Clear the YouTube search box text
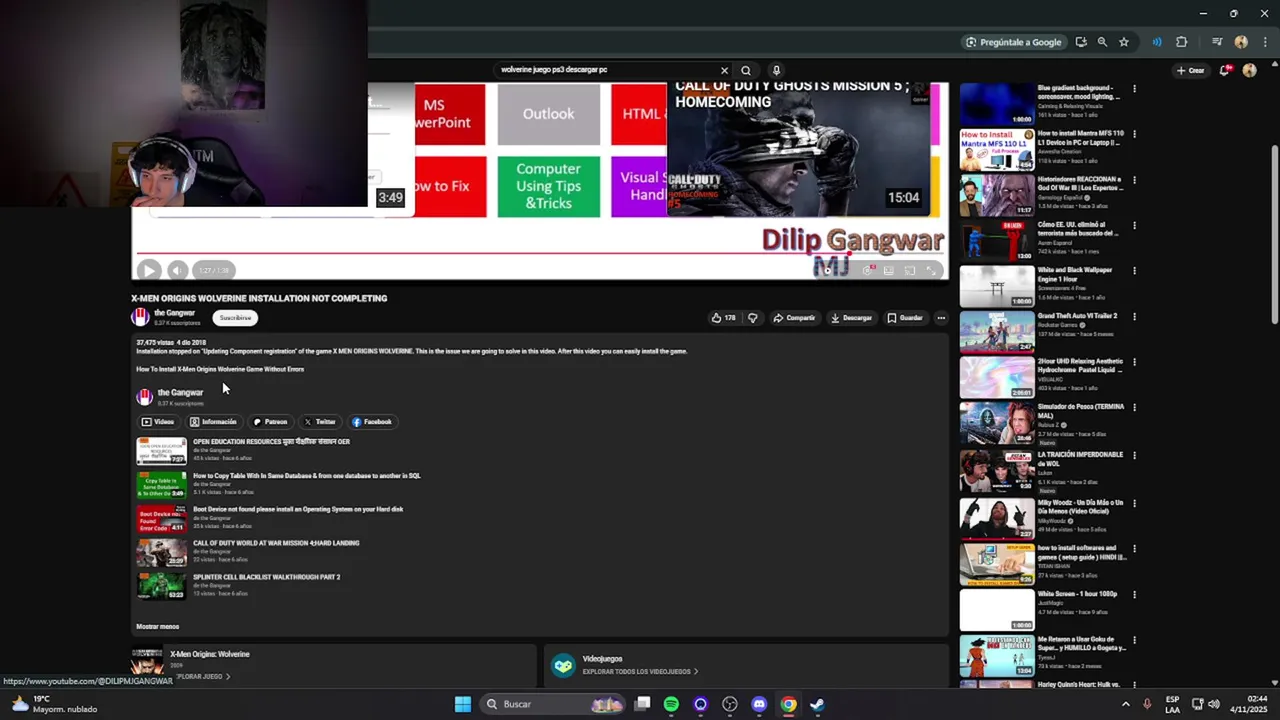The width and height of the screenshot is (1280, 720). coord(724,70)
